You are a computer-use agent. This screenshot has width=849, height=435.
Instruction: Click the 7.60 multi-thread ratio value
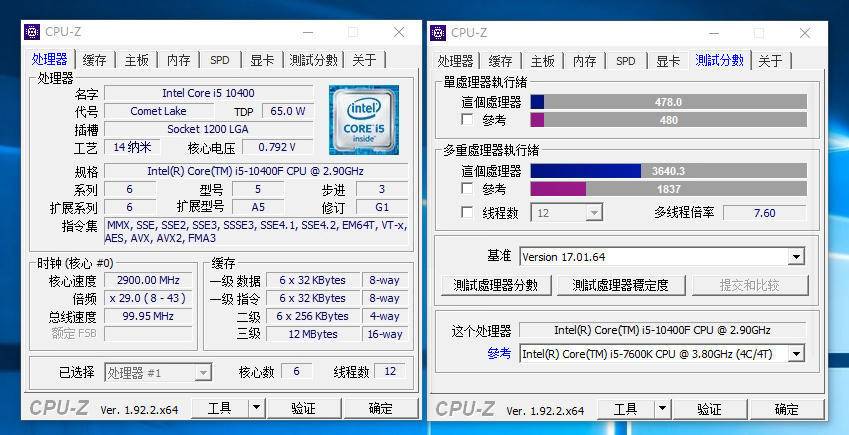click(x=765, y=213)
